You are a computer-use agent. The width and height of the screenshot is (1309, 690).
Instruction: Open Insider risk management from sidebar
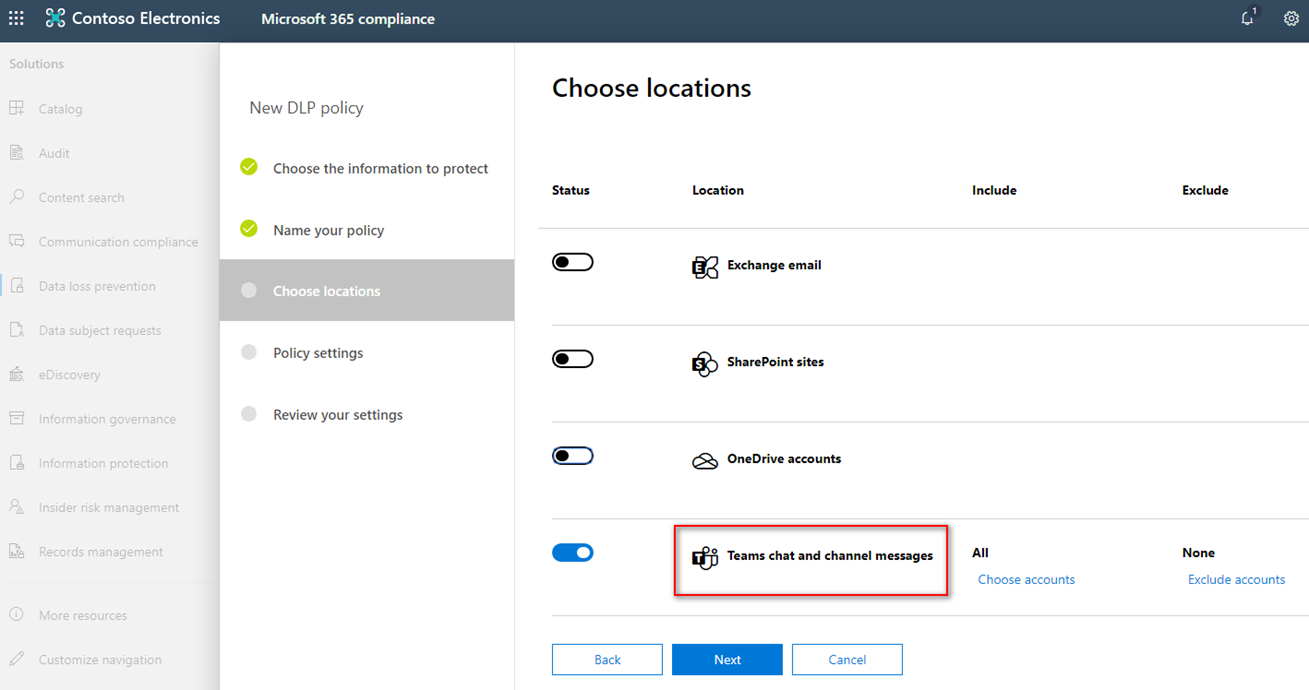(x=109, y=507)
